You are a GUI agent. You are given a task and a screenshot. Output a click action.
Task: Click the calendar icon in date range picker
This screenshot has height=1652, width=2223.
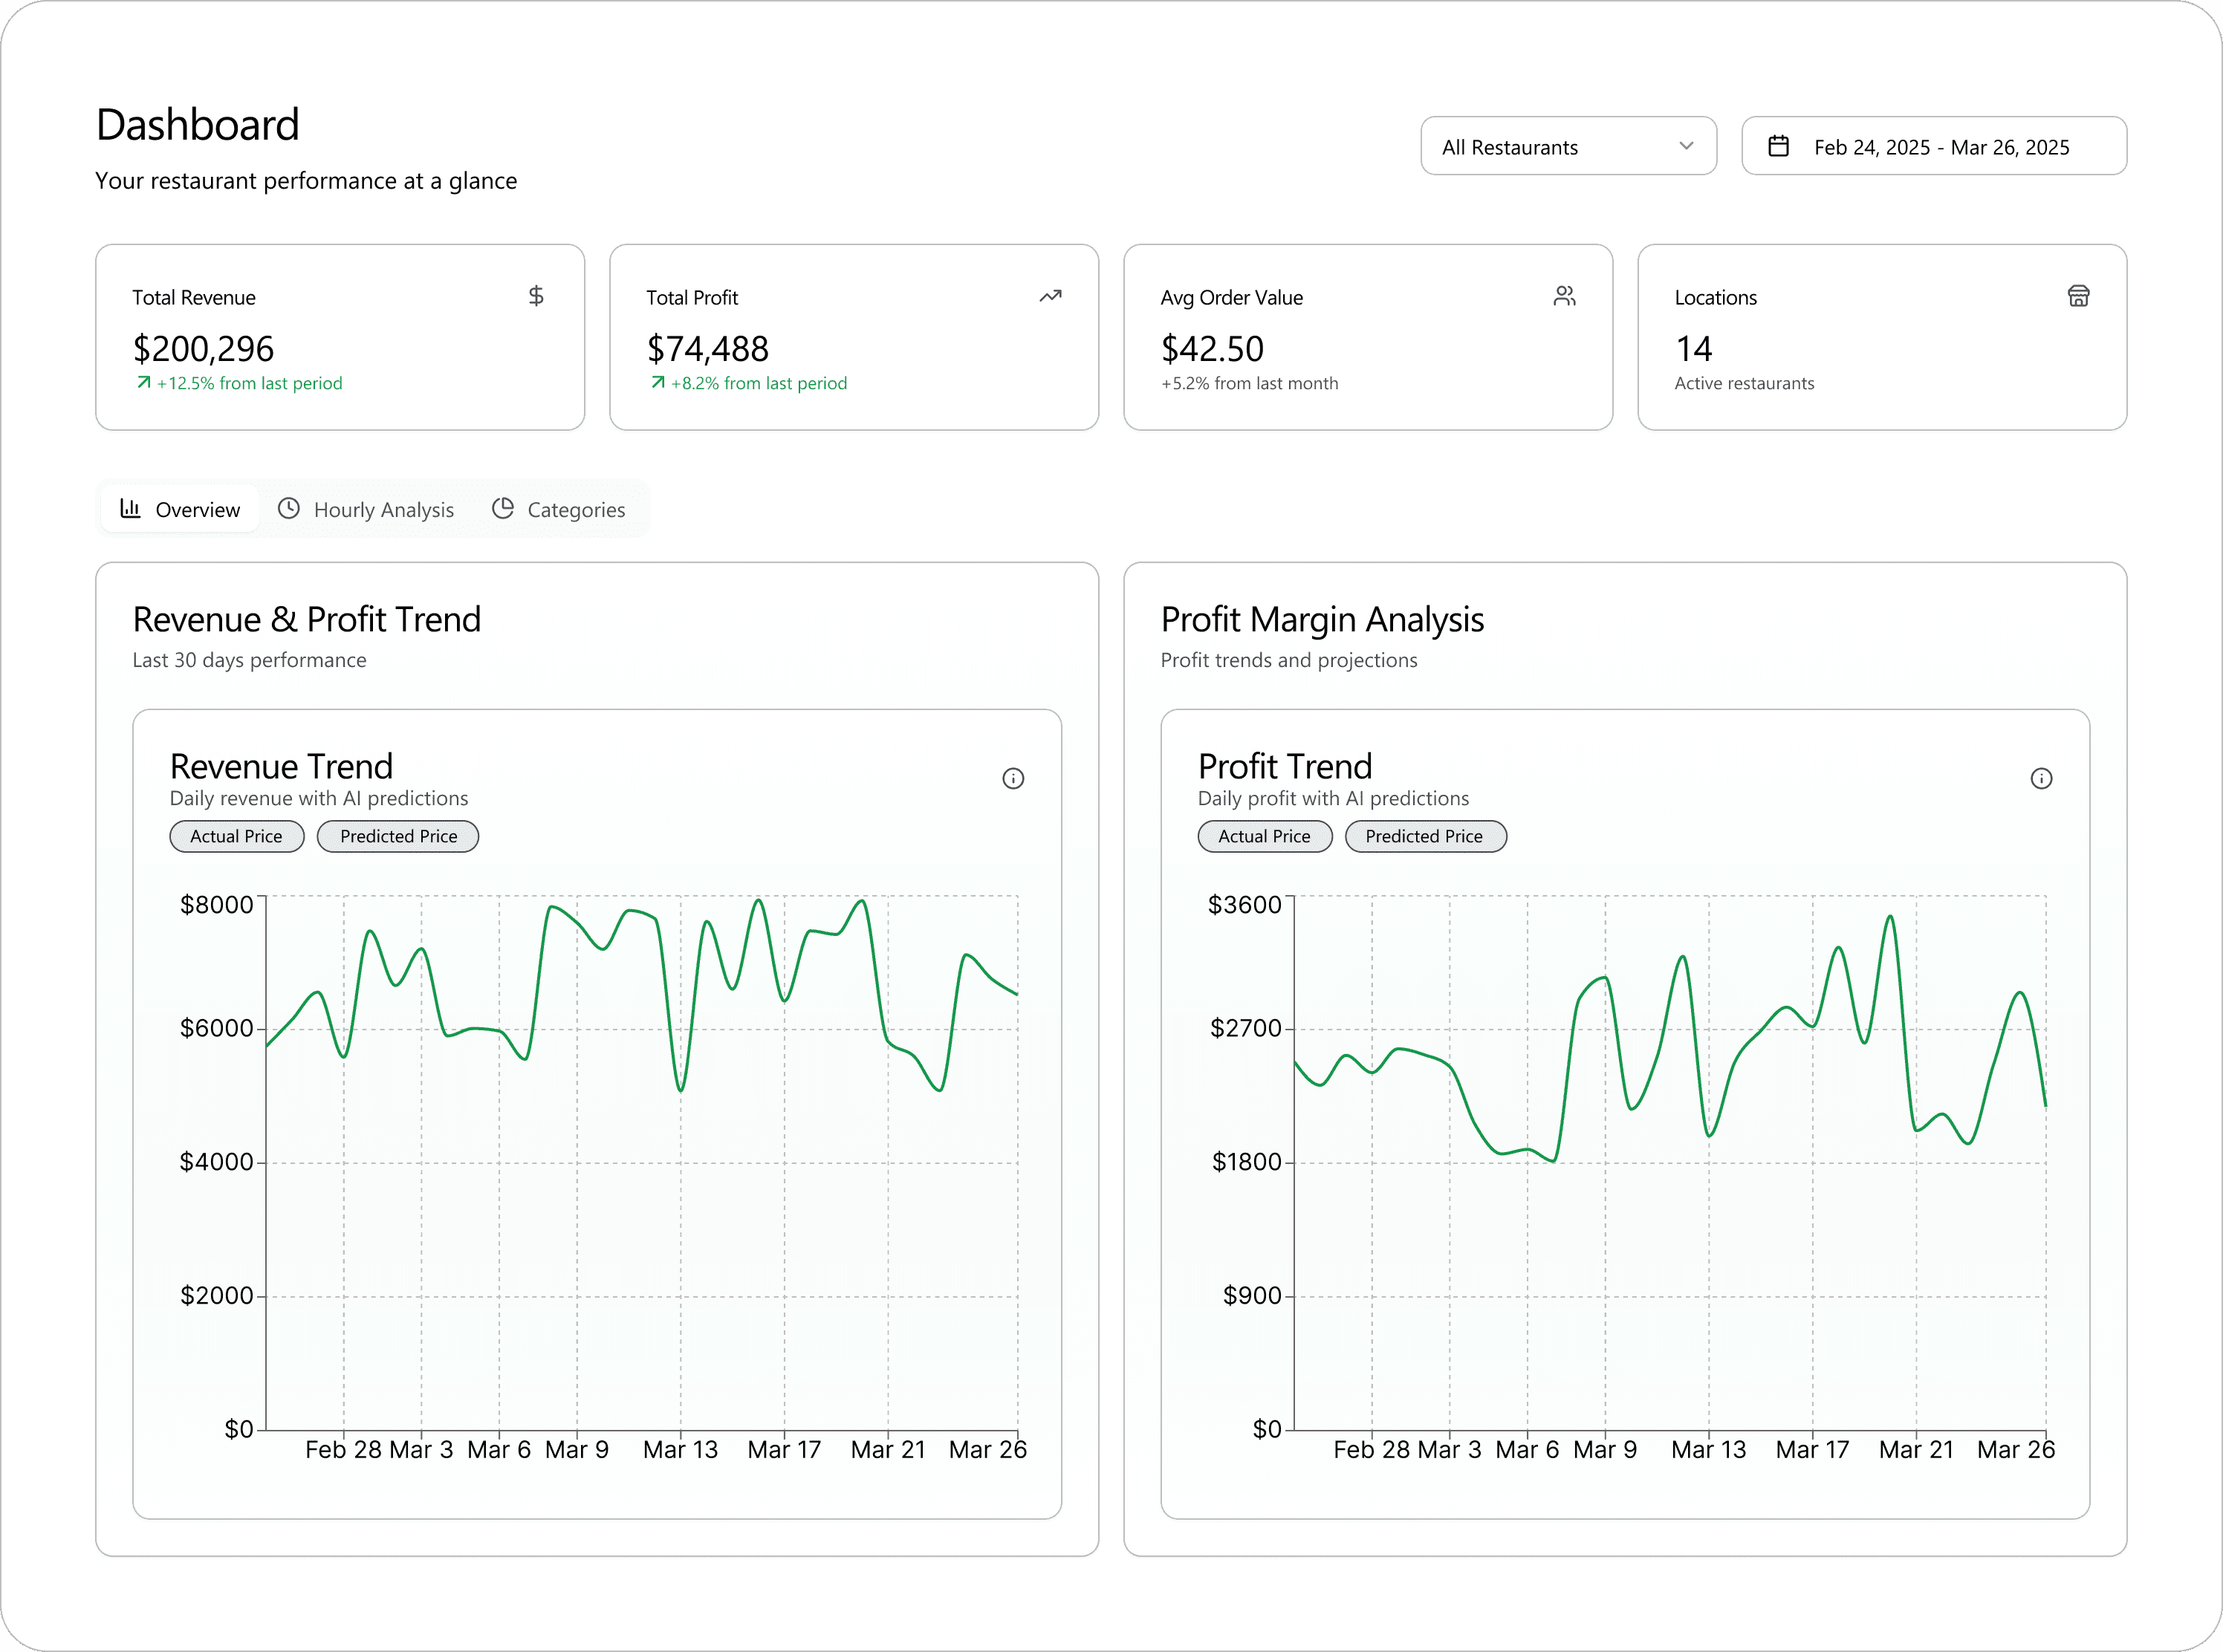(1778, 146)
